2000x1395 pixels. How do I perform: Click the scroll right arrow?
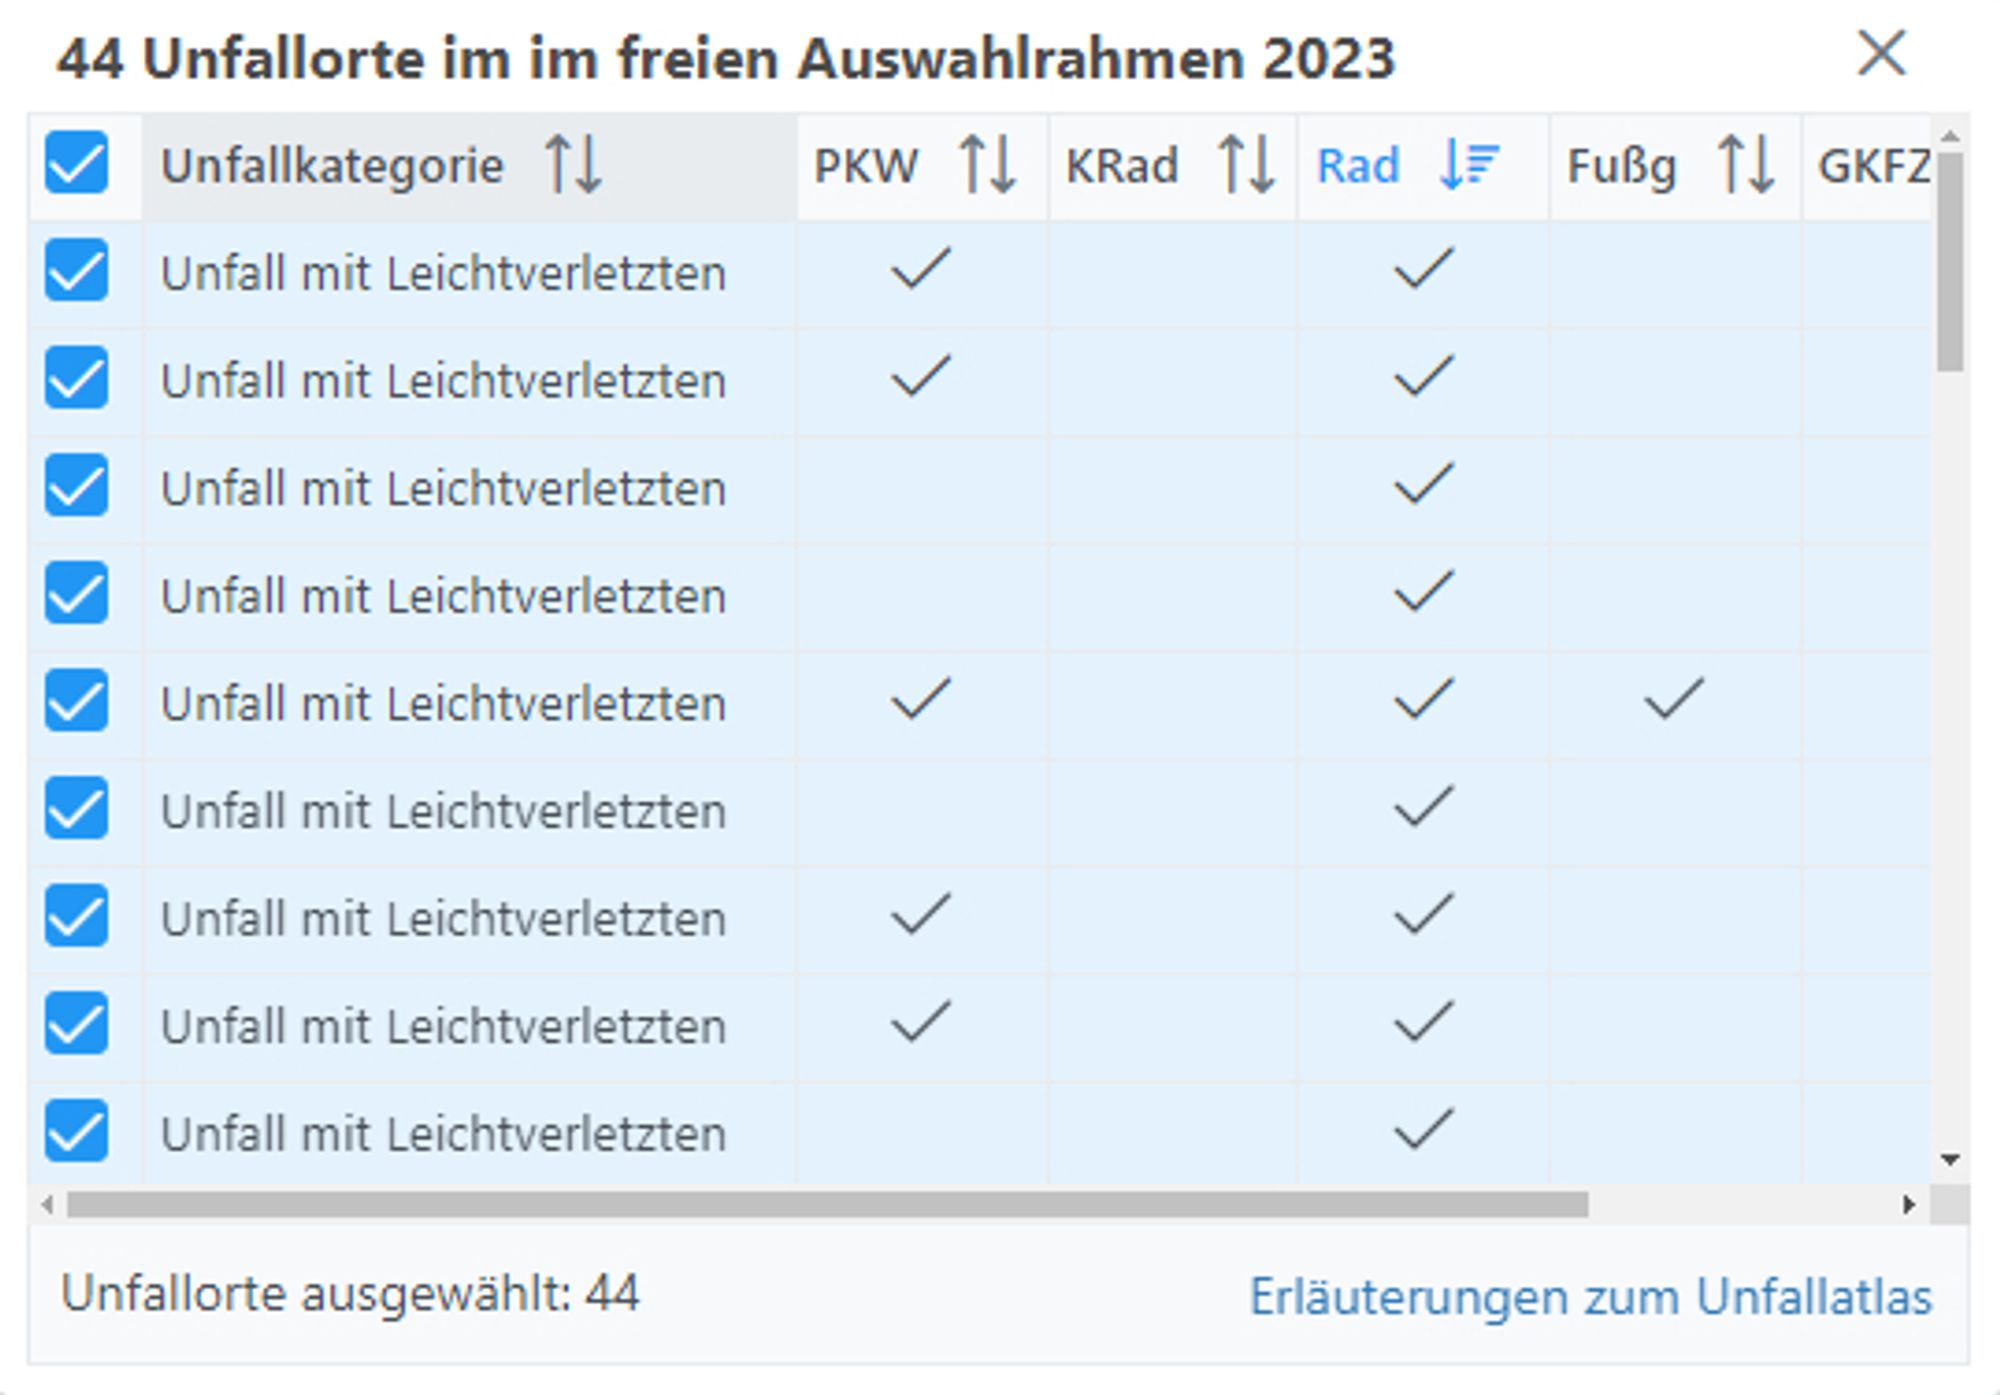(x=1909, y=1205)
